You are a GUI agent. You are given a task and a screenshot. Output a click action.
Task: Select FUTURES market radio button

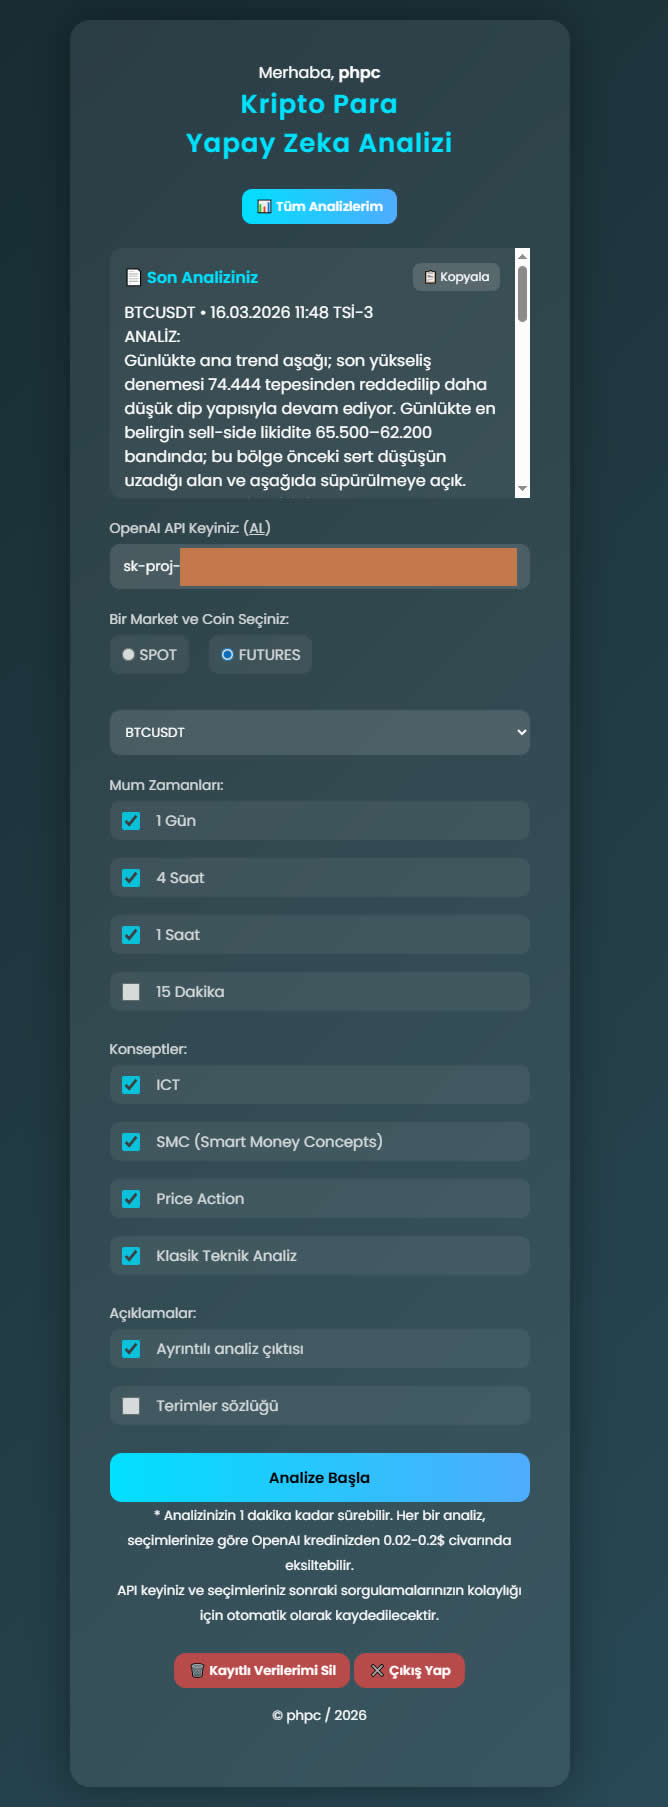click(227, 655)
